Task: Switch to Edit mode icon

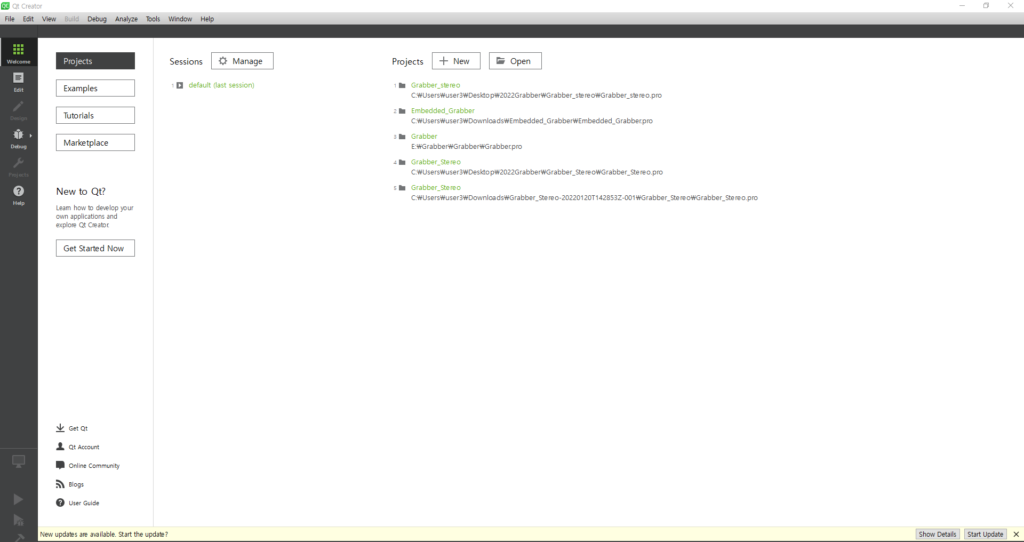Action: [18, 82]
